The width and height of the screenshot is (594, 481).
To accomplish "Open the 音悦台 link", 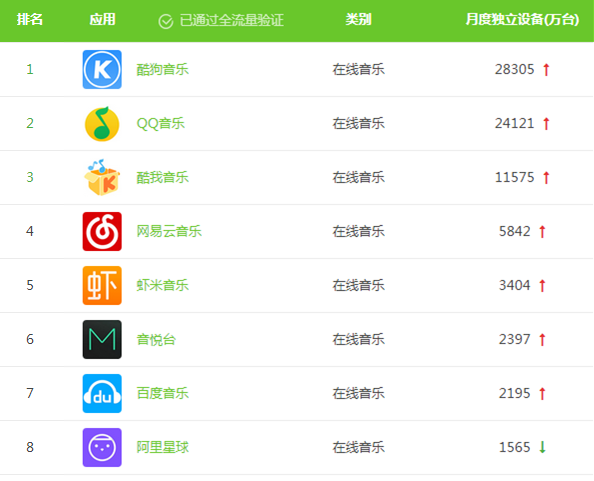I will [x=156, y=339].
